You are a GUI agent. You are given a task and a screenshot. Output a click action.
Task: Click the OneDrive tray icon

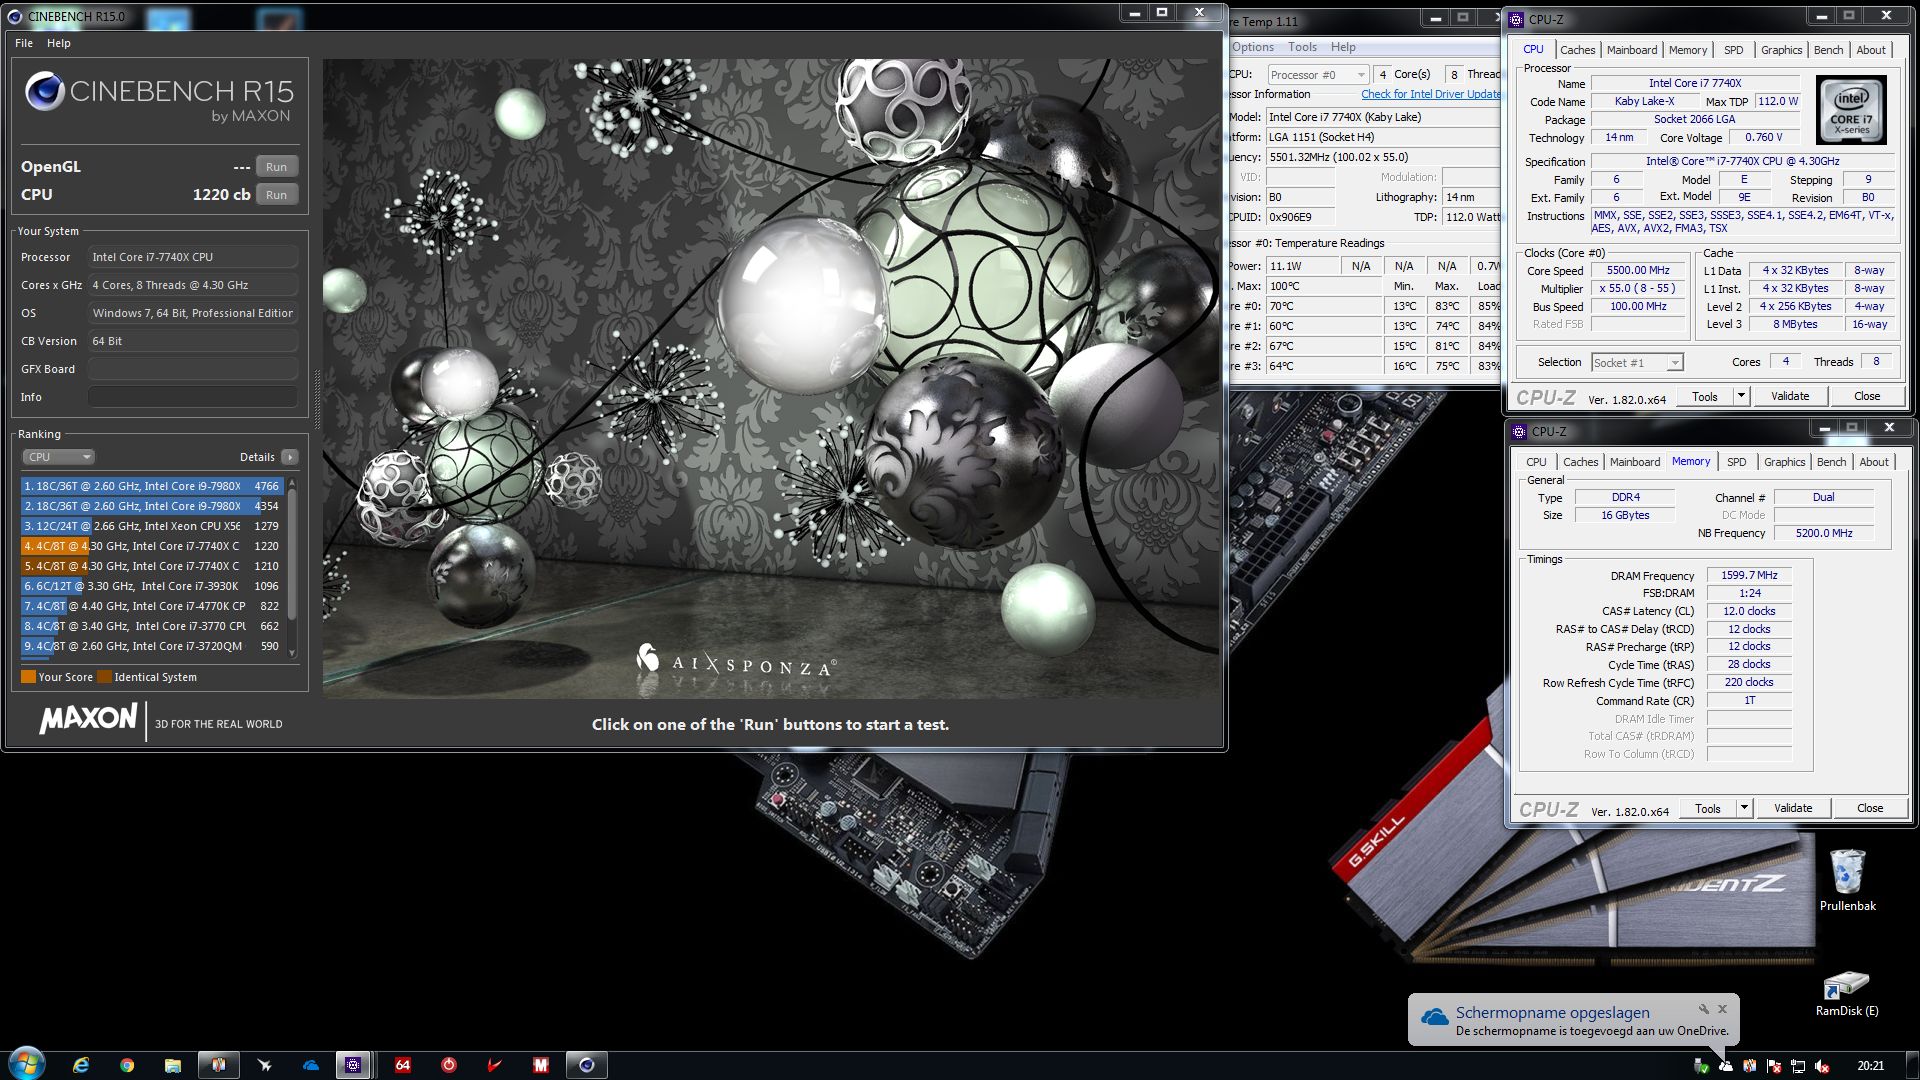1726,1066
